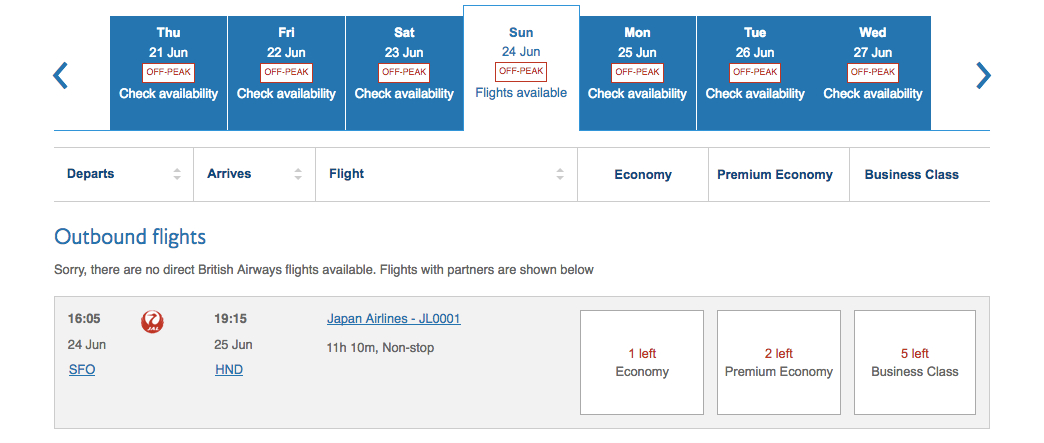Screen dimensions: 1044x443
Task: Go to previous week of dates
Action: tap(60, 76)
